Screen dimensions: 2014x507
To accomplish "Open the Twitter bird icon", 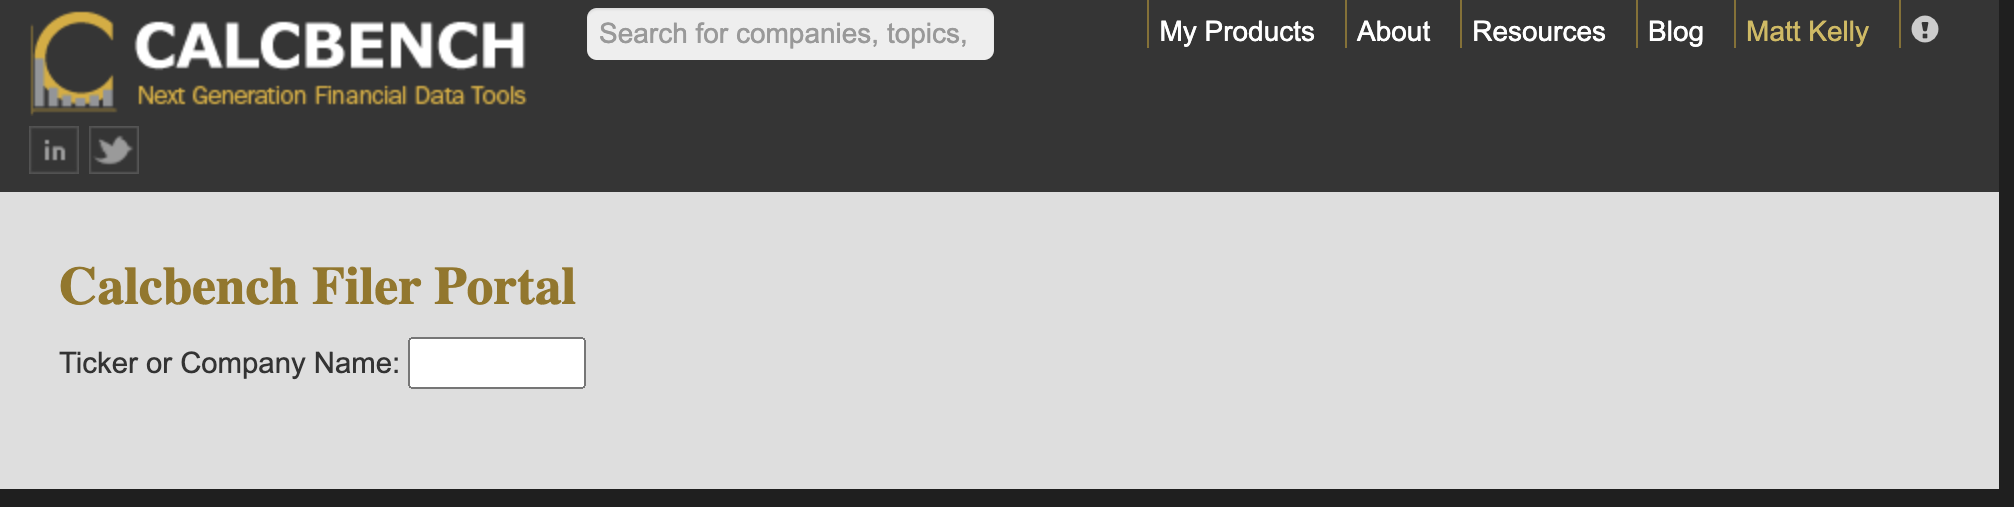I will click(114, 150).
